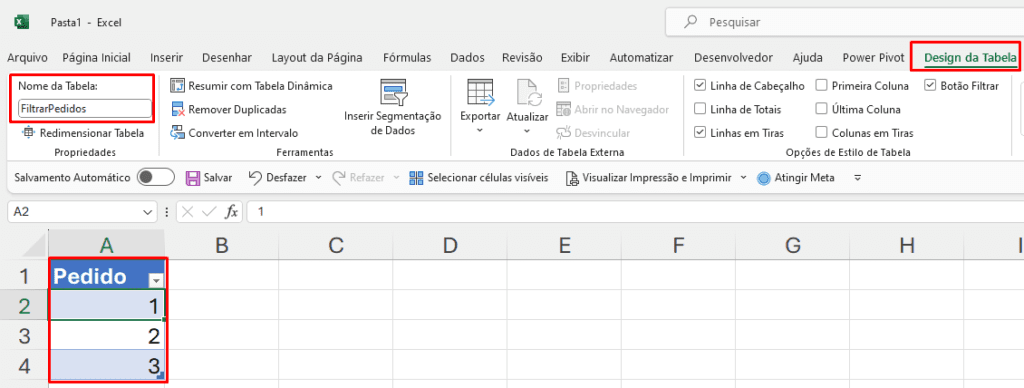Switch to Página Inicial tab

pyautogui.click(x=96, y=57)
